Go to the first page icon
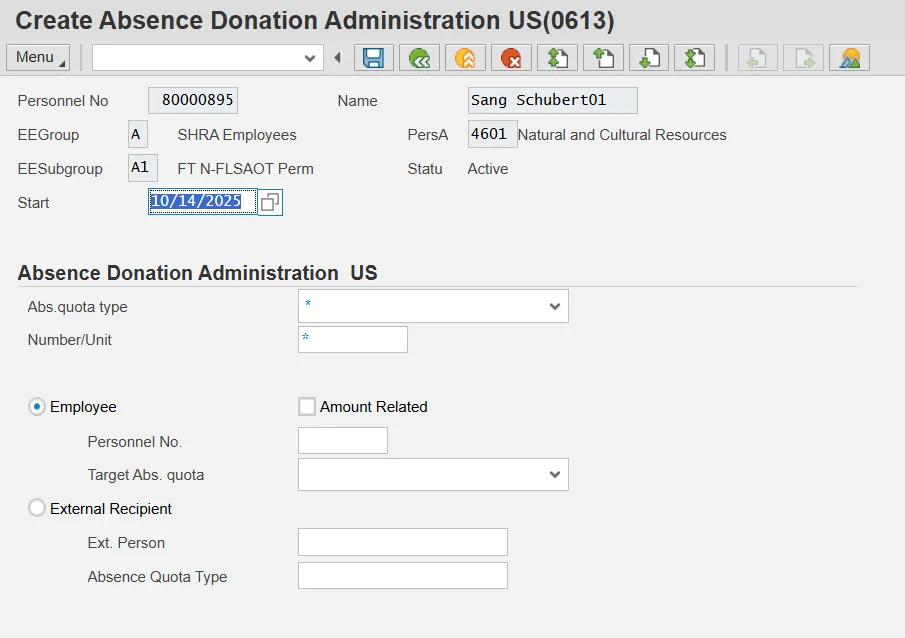905x638 pixels. pyautogui.click(x=557, y=58)
